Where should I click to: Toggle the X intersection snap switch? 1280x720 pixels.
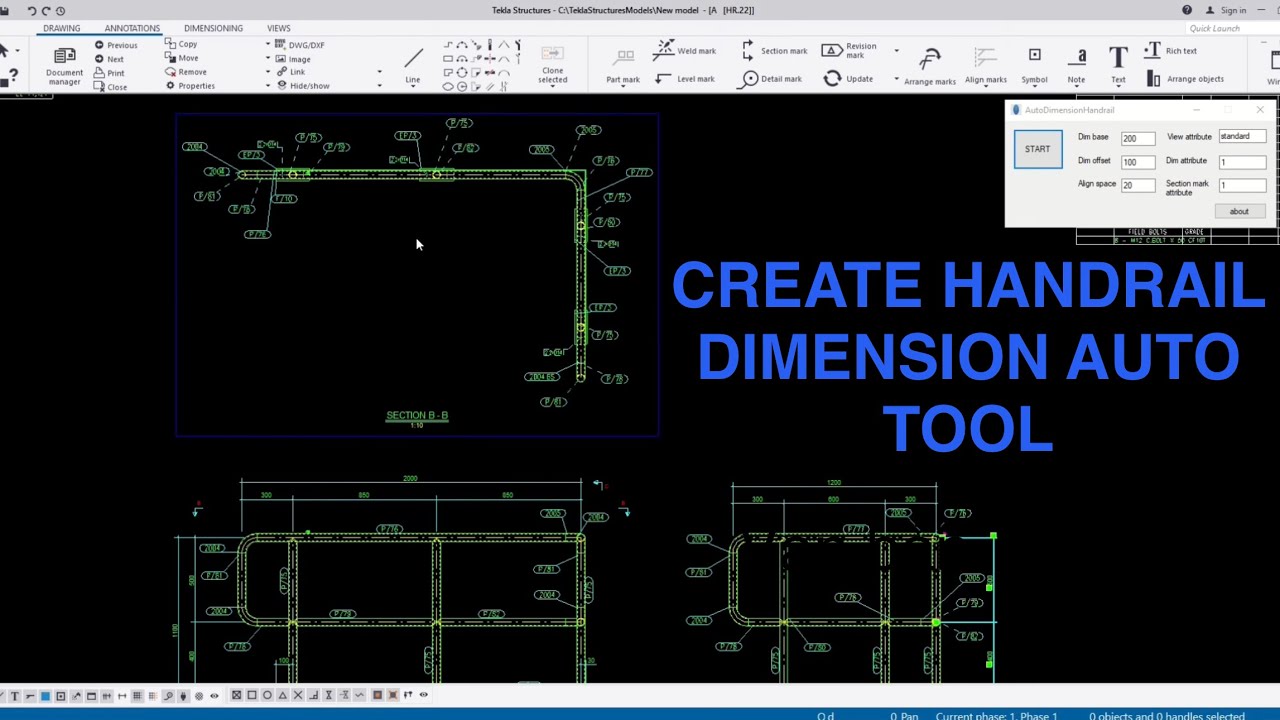pyautogui.click(x=298, y=695)
